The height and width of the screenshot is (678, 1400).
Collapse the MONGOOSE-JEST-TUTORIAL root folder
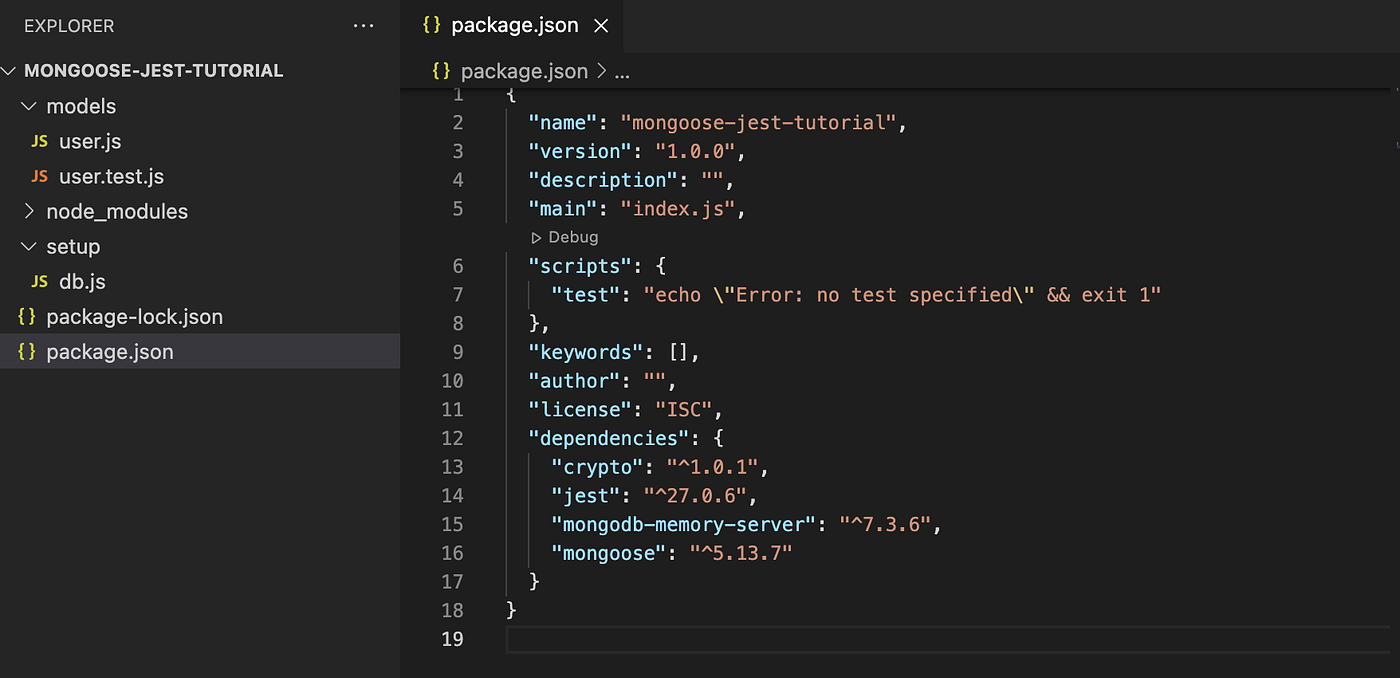(10, 71)
